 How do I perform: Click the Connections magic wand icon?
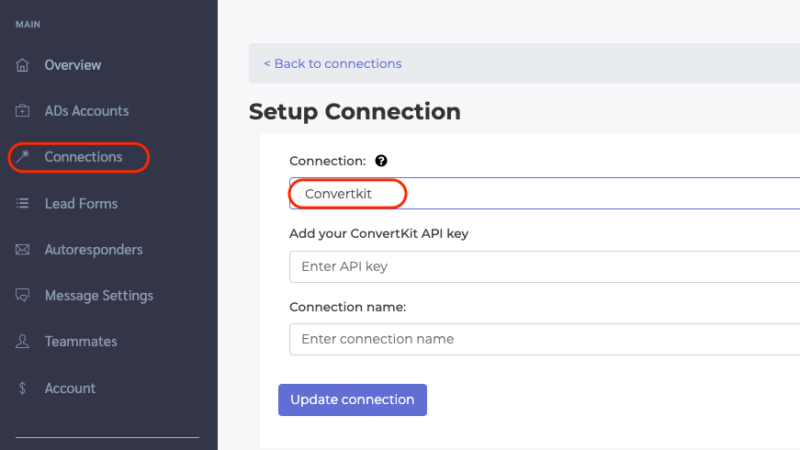(x=22, y=156)
